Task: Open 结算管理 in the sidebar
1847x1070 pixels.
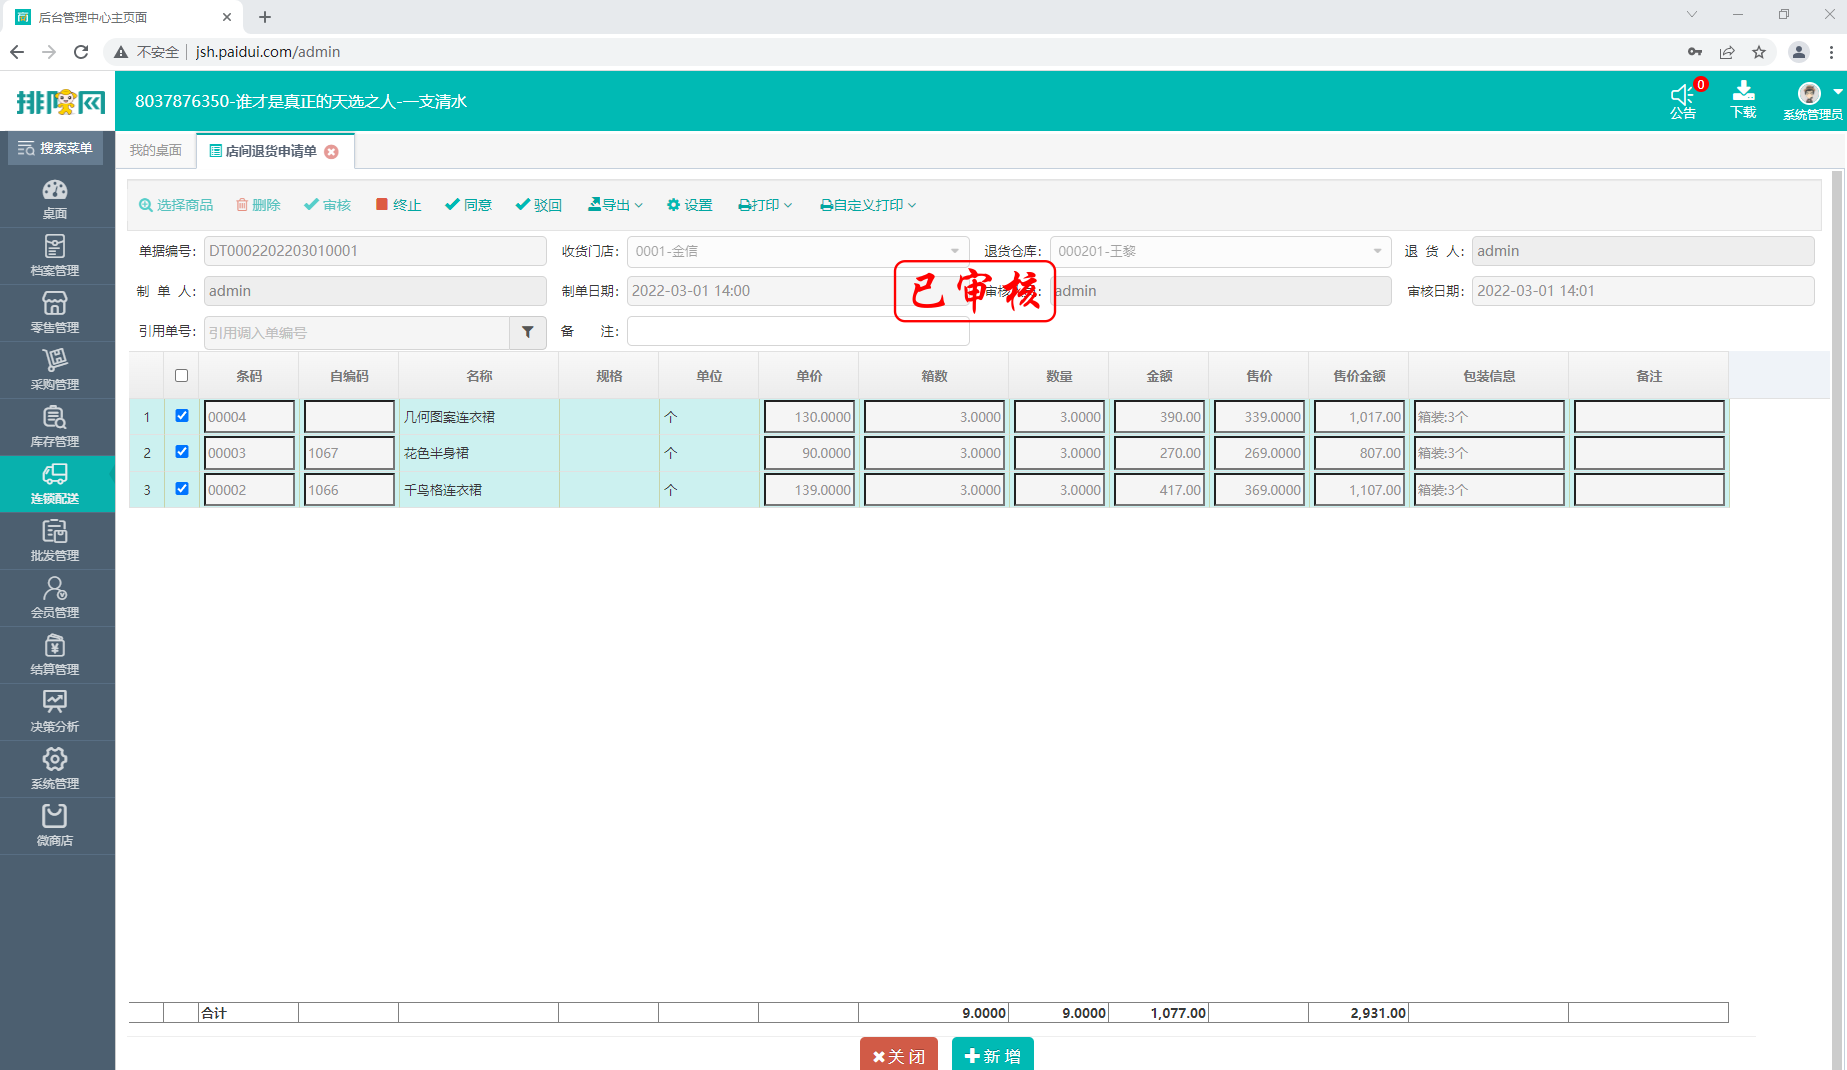Action: pyautogui.click(x=55, y=655)
